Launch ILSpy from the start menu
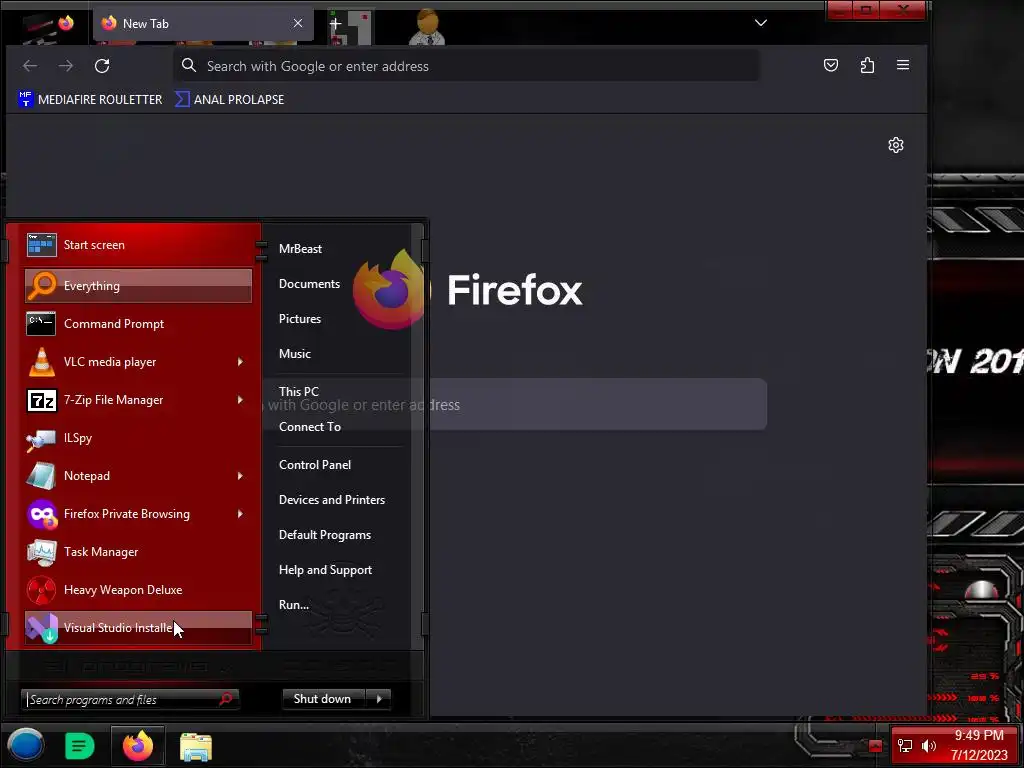Screen dimensions: 1024x768 tap(138, 438)
